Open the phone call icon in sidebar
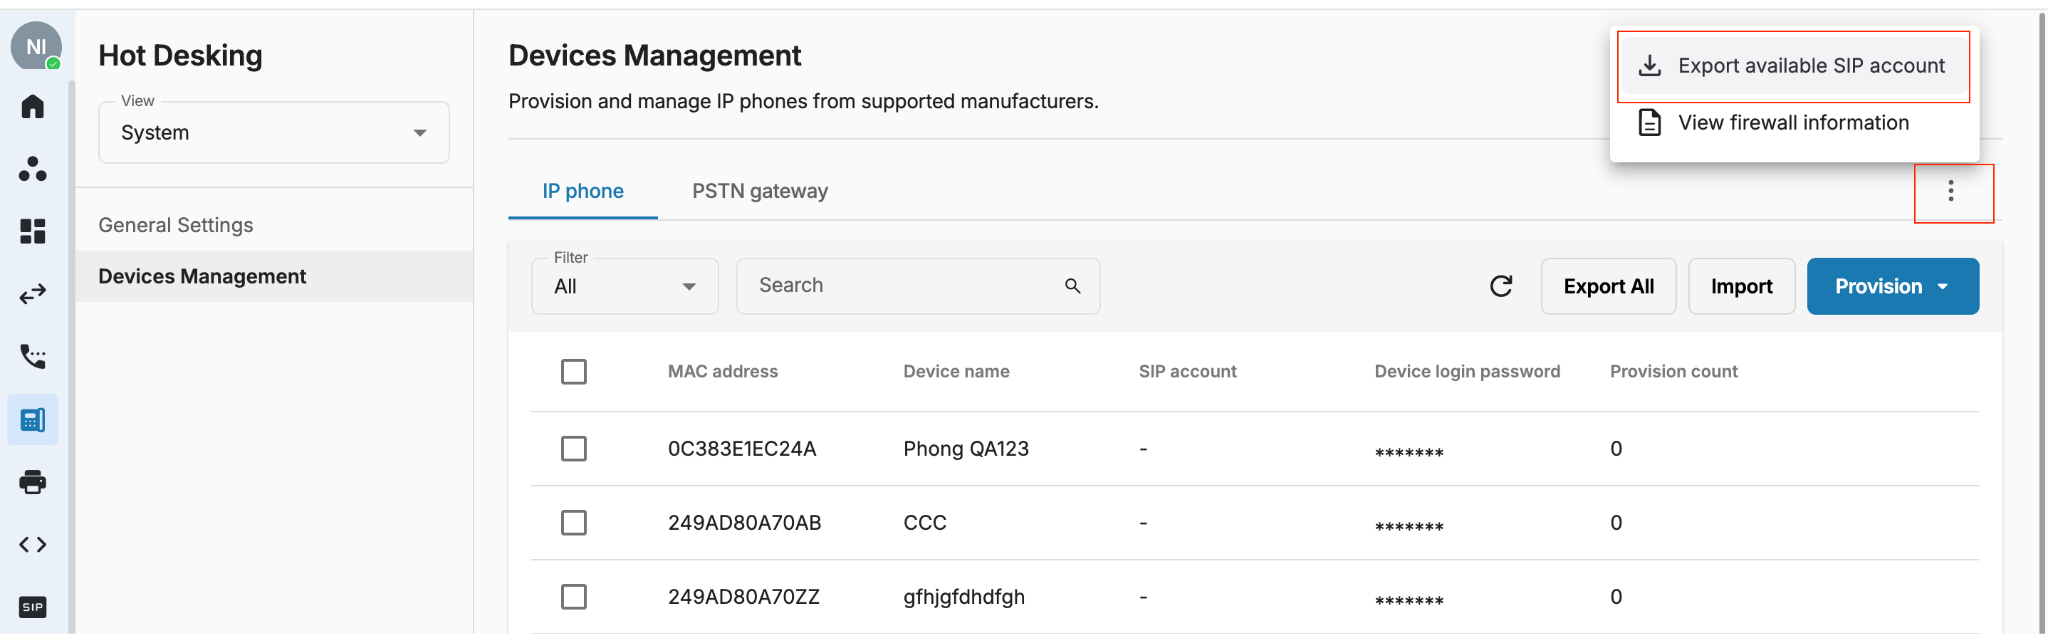Viewport: 2048px width, 634px height. 33,356
